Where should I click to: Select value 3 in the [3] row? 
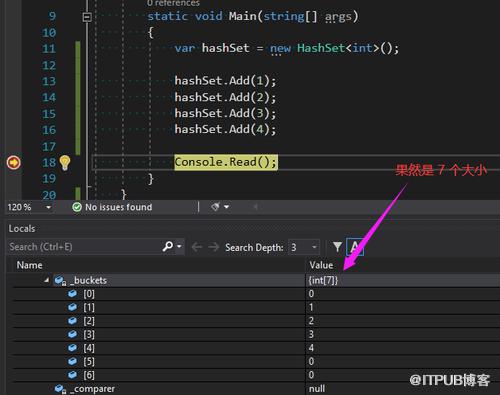[x=311, y=334]
